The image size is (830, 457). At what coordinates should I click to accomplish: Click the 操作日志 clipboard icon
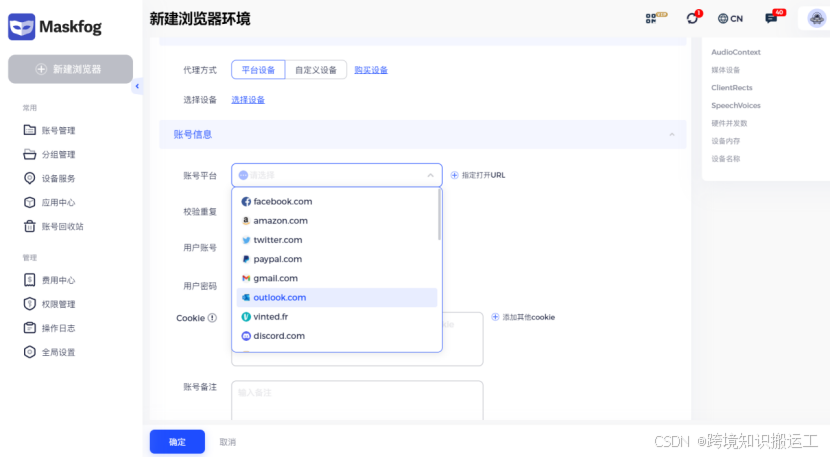point(30,328)
